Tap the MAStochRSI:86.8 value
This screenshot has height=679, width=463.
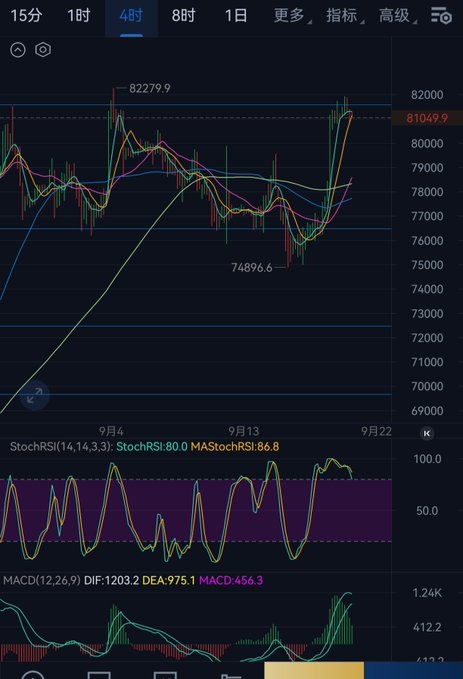coord(235,446)
